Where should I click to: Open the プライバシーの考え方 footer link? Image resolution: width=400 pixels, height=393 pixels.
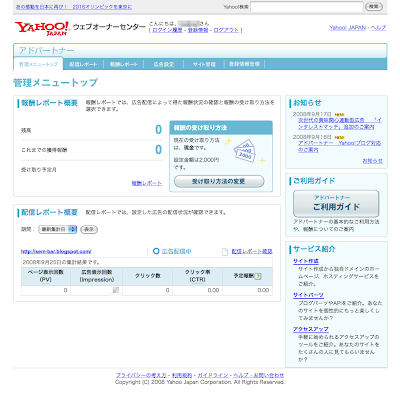click(x=141, y=375)
